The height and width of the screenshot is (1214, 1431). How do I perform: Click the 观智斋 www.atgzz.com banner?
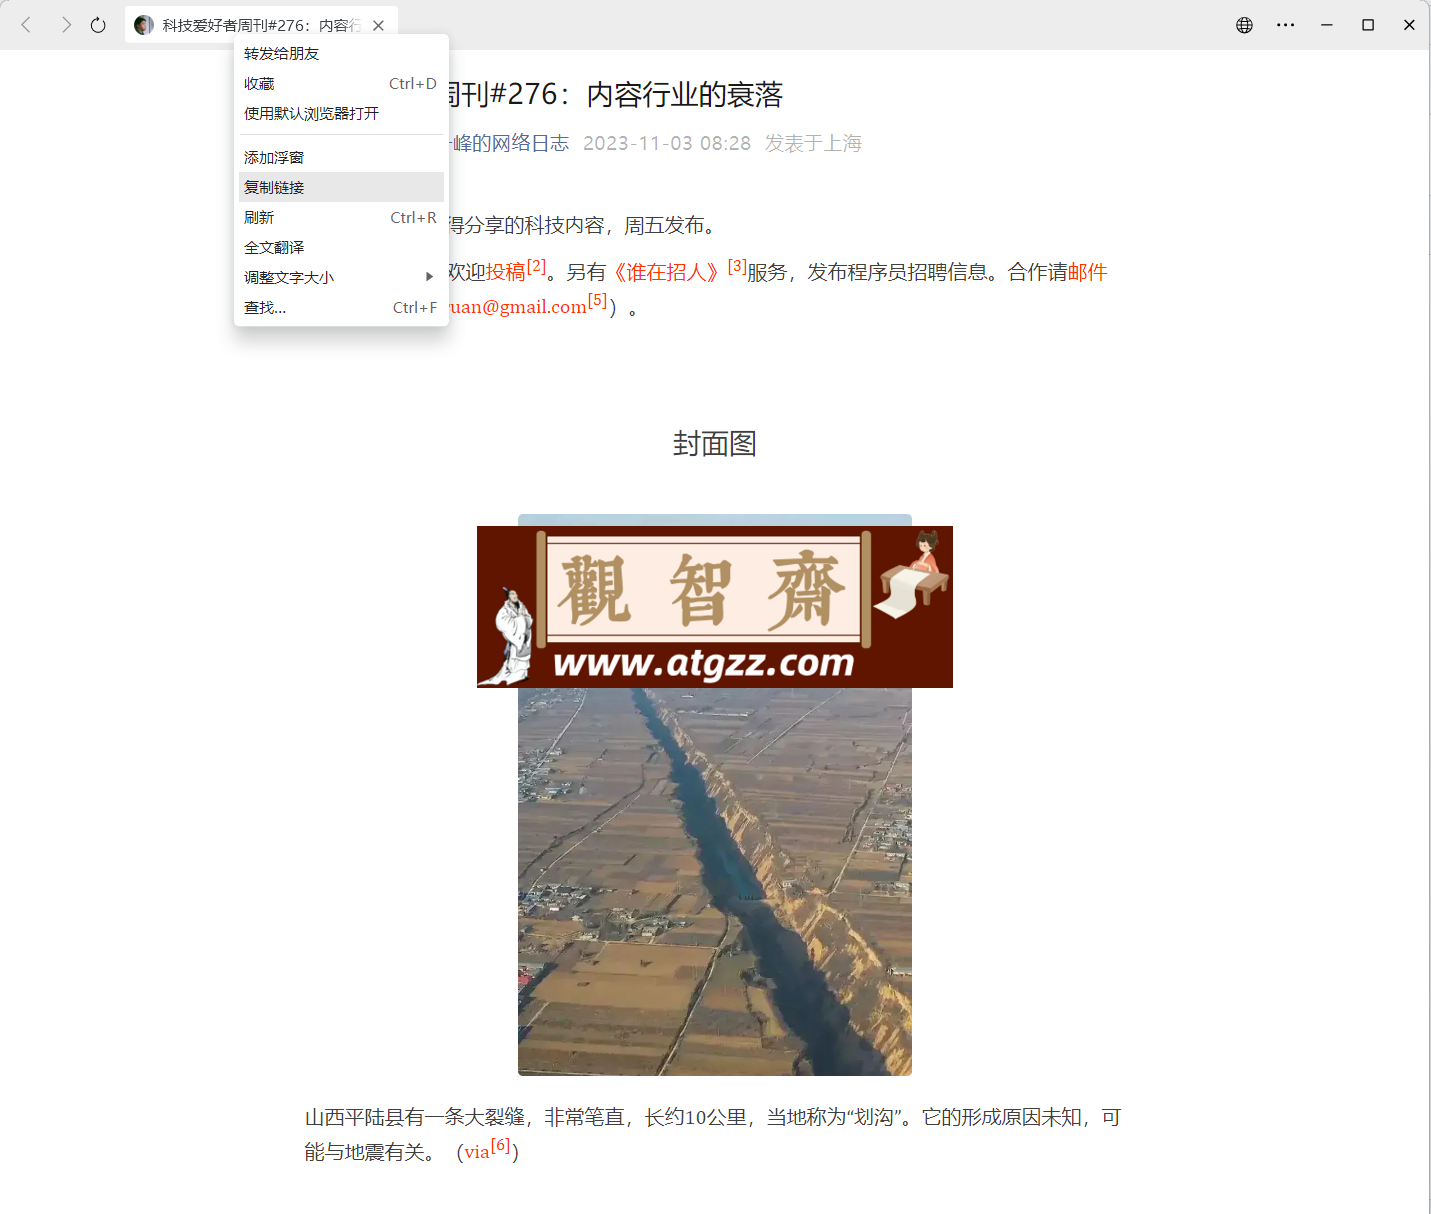[715, 607]
